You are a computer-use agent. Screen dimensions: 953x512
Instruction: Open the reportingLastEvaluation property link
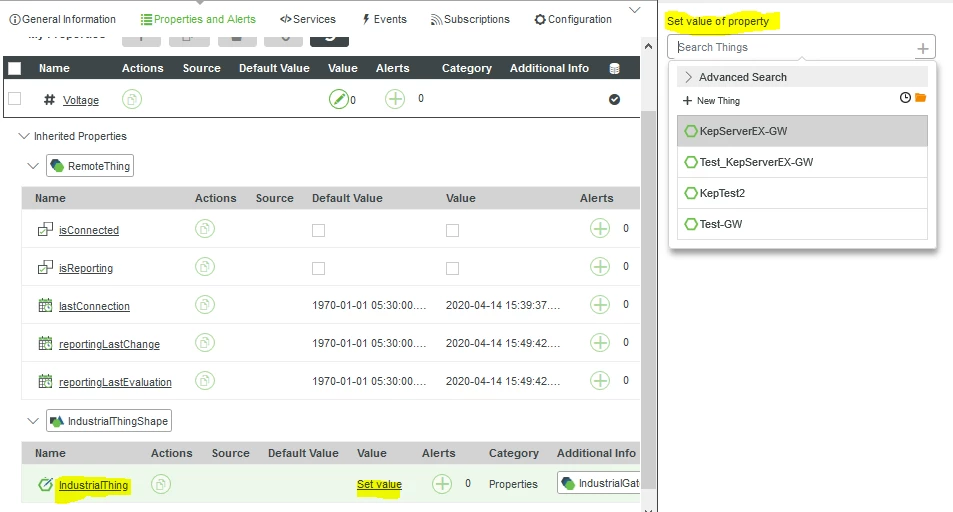[x=115, y=382]
